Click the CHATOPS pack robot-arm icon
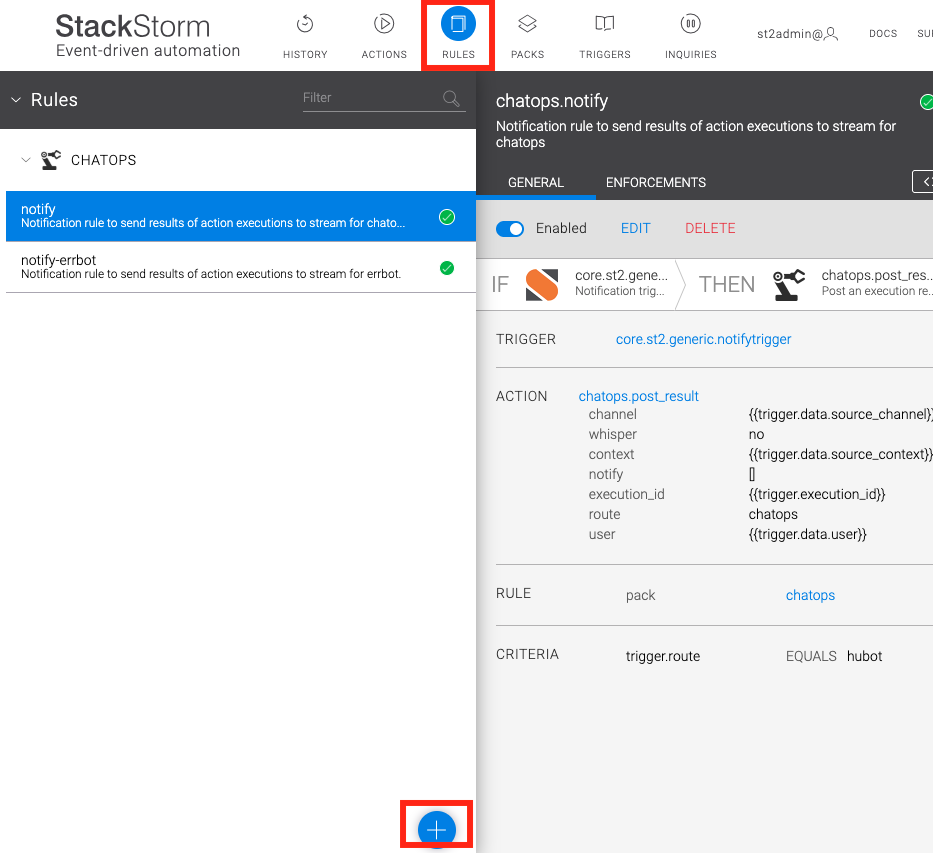This screenshot has width=933, height=853. click(51, 160)
